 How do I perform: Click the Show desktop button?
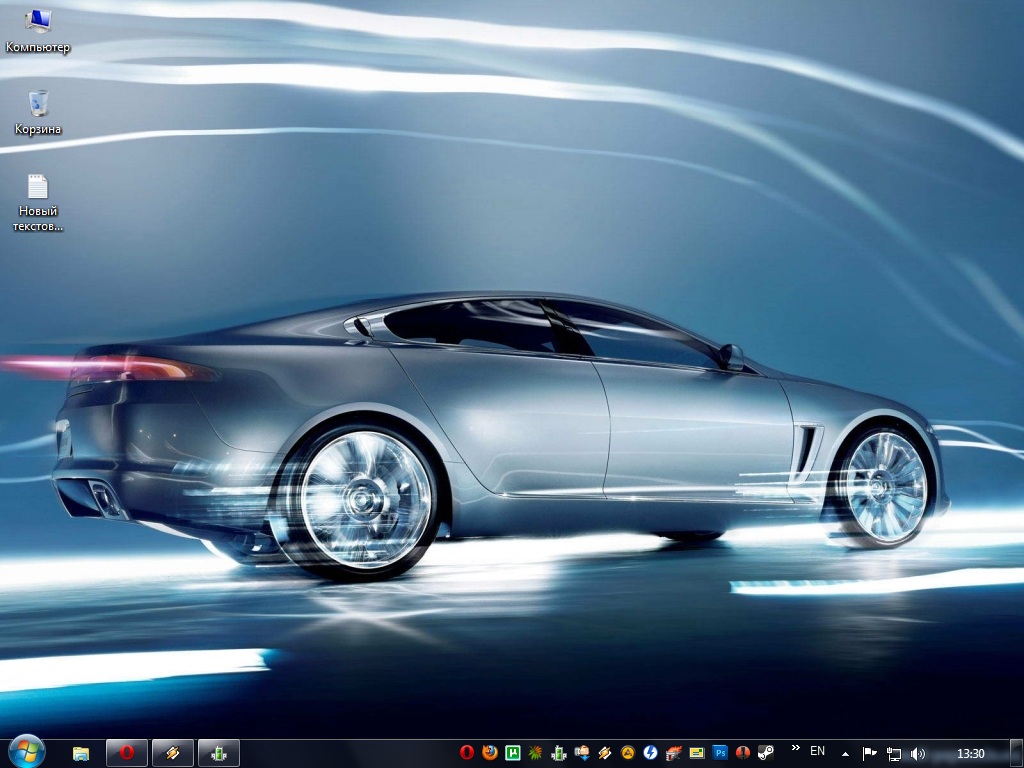pos(1016,754)
